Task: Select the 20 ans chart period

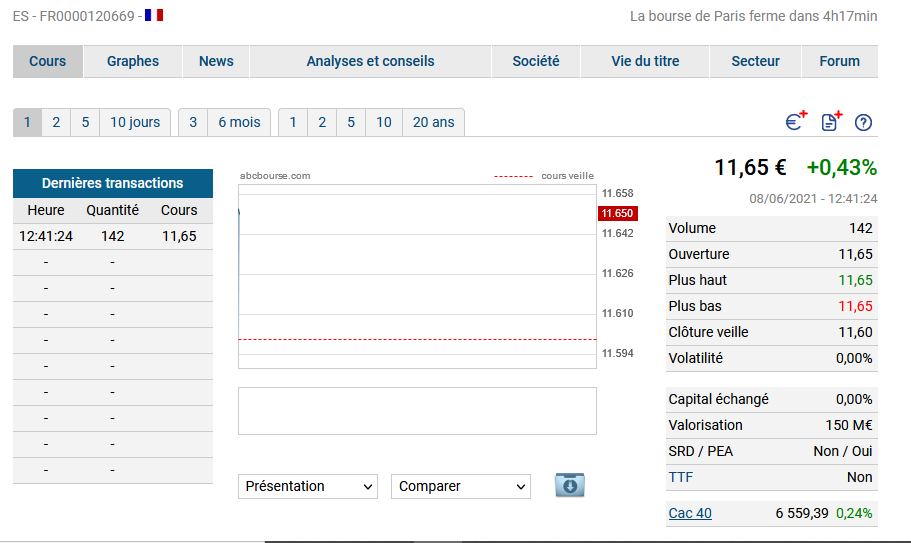Action: 433,123
